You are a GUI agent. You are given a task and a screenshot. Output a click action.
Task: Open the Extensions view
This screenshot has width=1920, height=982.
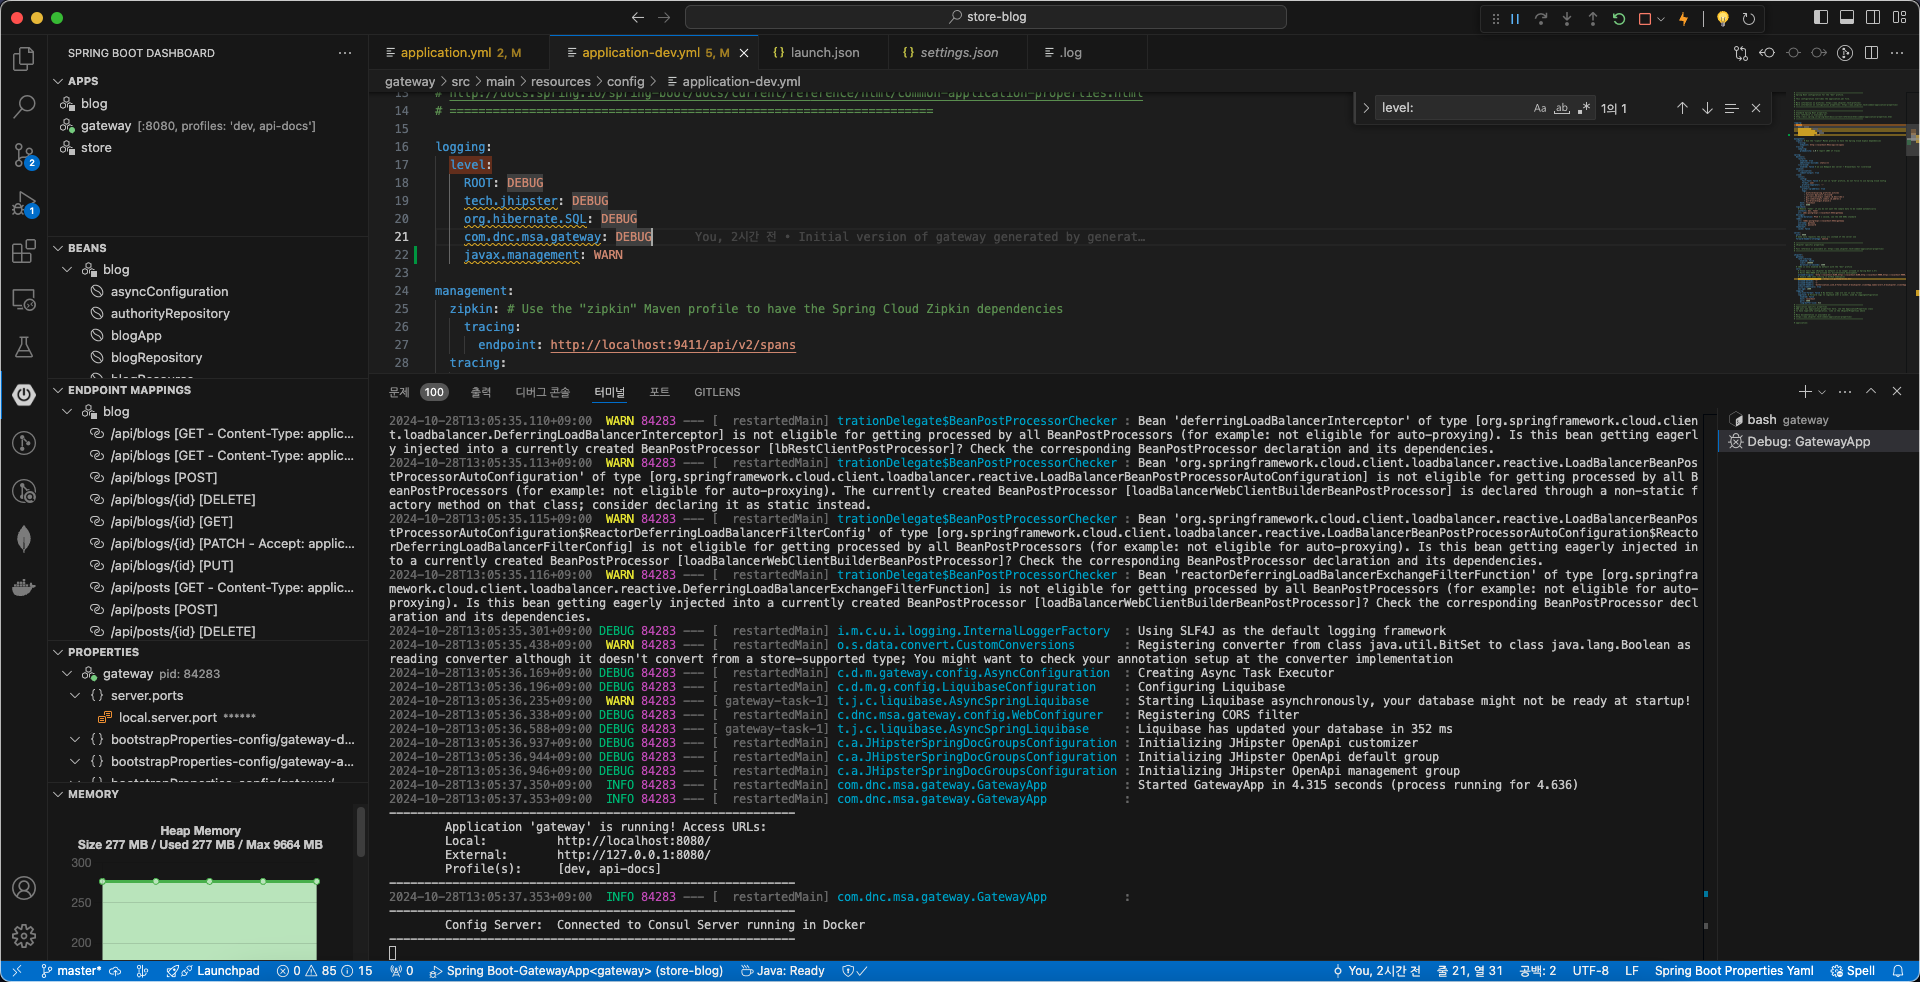tap(24, 252)
